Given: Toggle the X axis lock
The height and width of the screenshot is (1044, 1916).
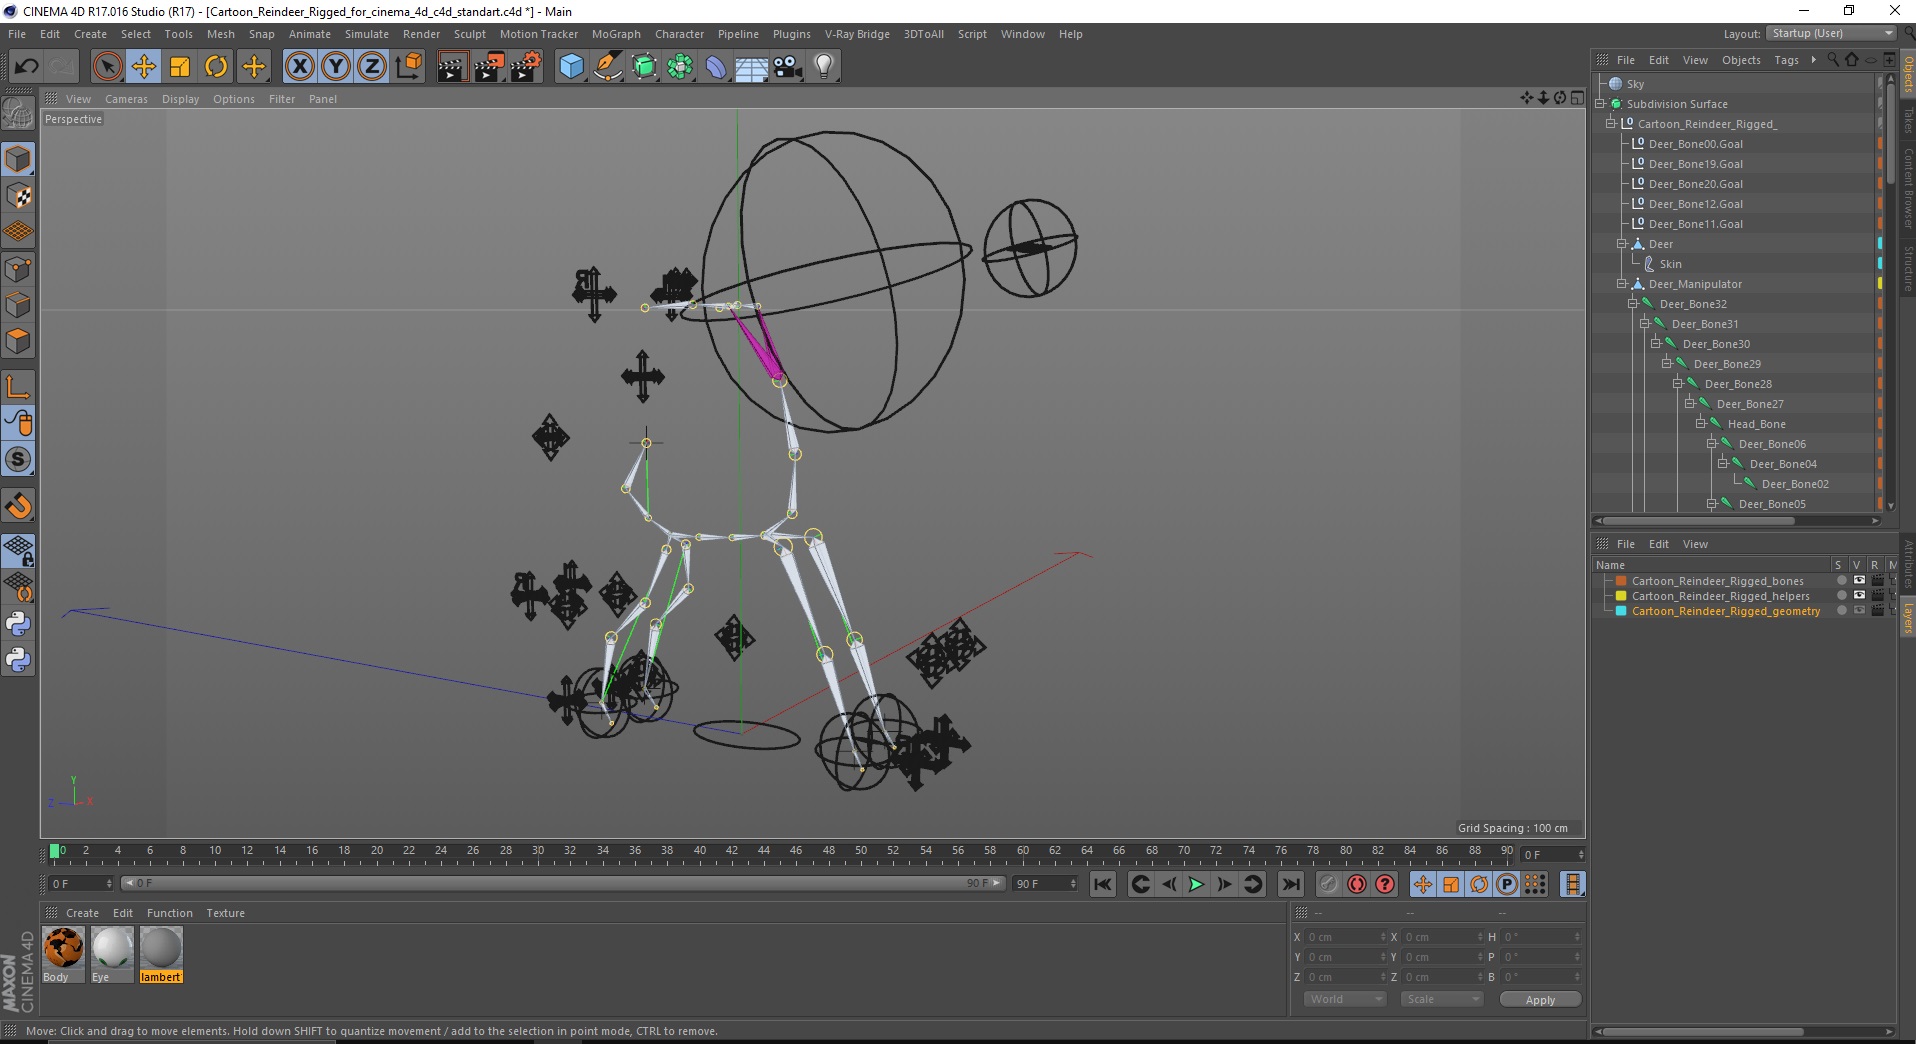Looking at the screenshot, I should pos(299,67).
